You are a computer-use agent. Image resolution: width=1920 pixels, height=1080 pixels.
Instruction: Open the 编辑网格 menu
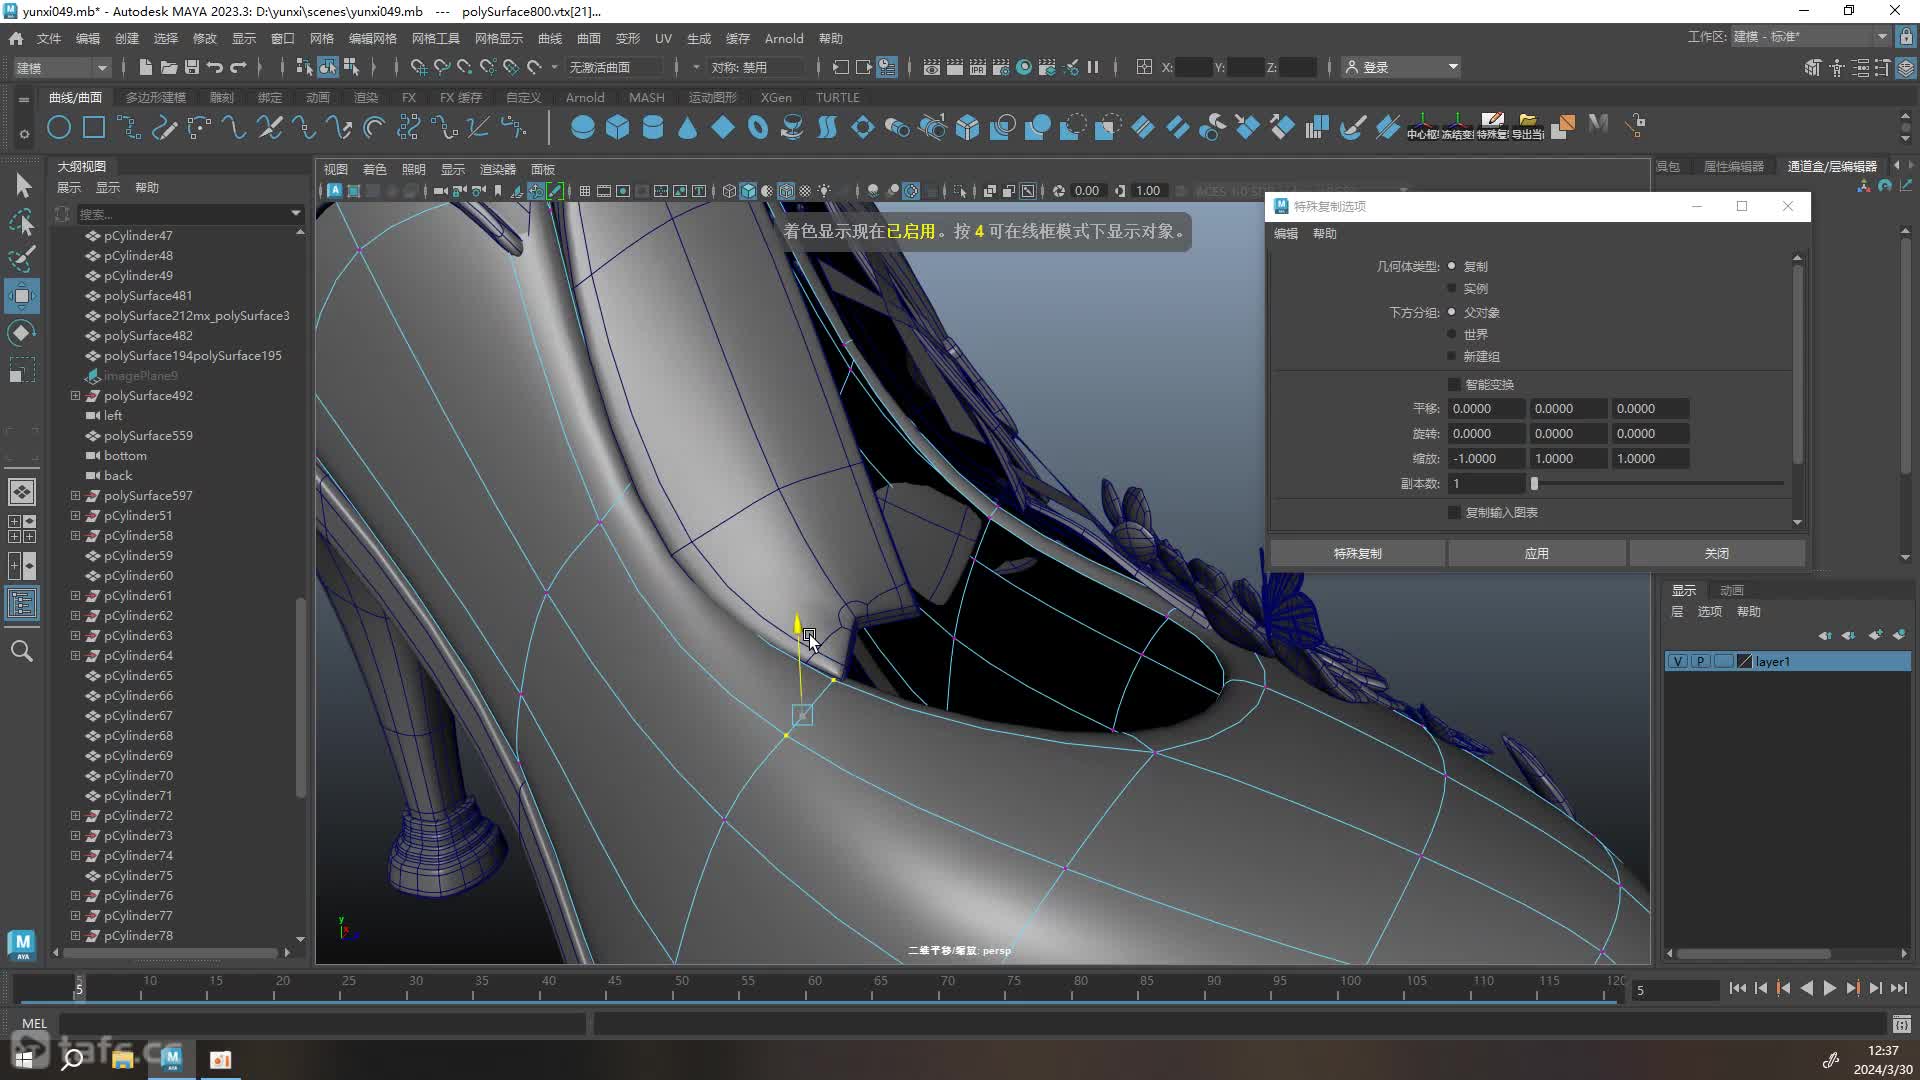tap(372, 38)
